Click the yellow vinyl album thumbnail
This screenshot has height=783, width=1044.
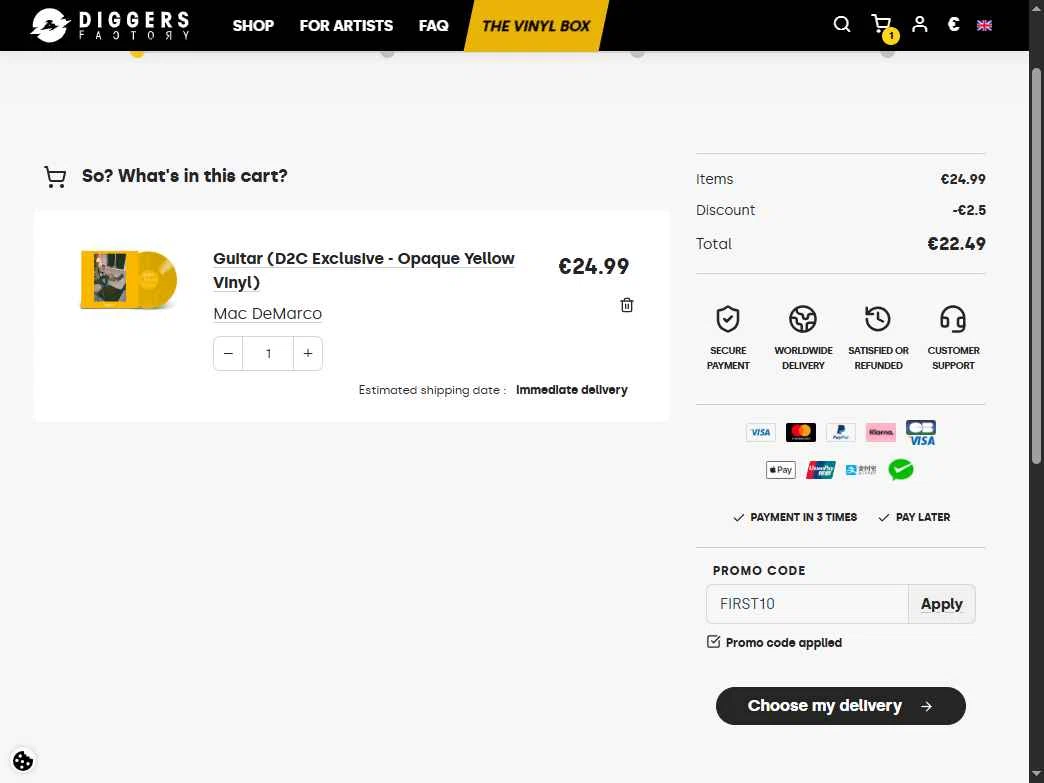[x=129, y=279]
